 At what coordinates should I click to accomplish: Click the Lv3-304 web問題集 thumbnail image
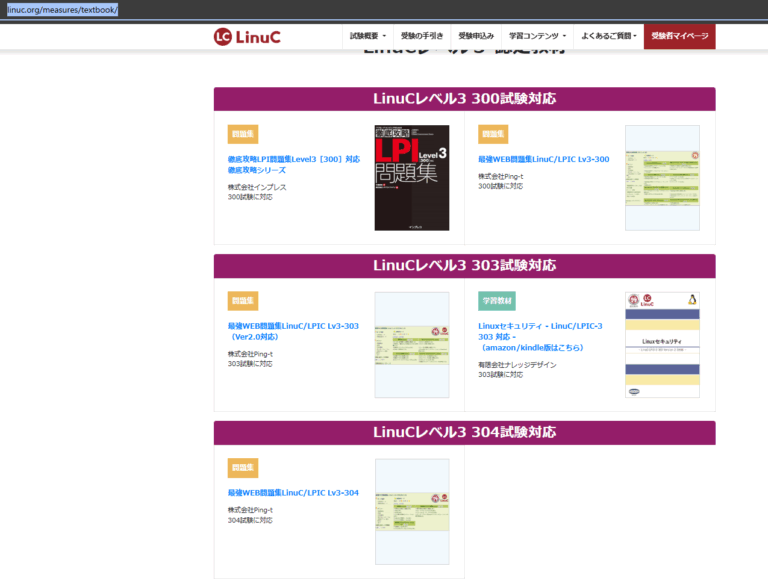click(412, 512)
